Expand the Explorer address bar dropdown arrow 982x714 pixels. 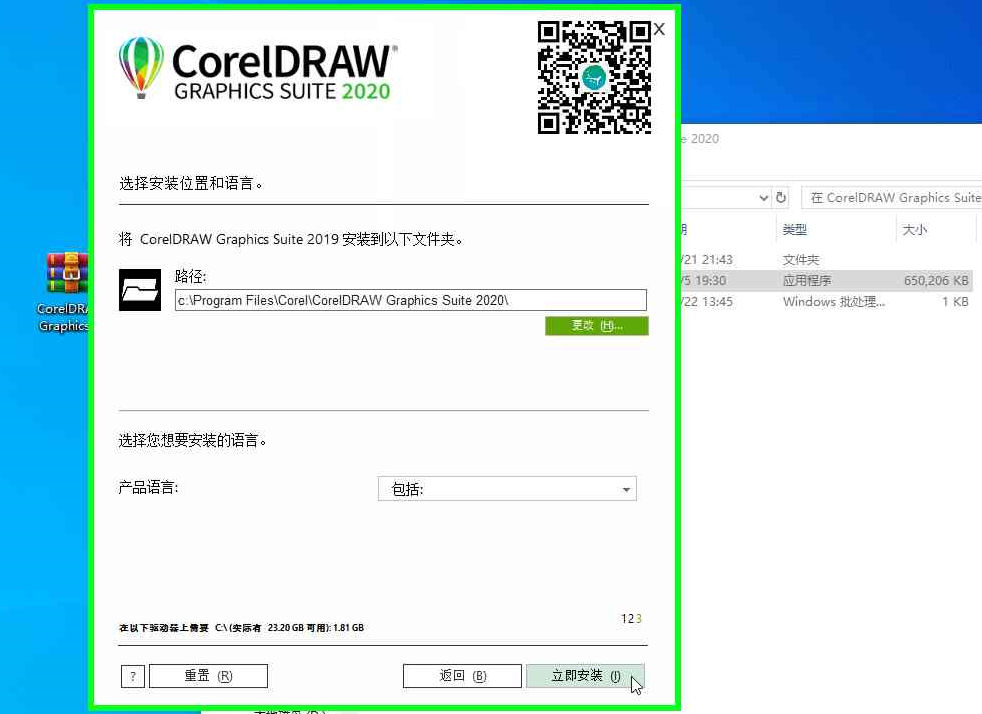(x=763, y=198)
